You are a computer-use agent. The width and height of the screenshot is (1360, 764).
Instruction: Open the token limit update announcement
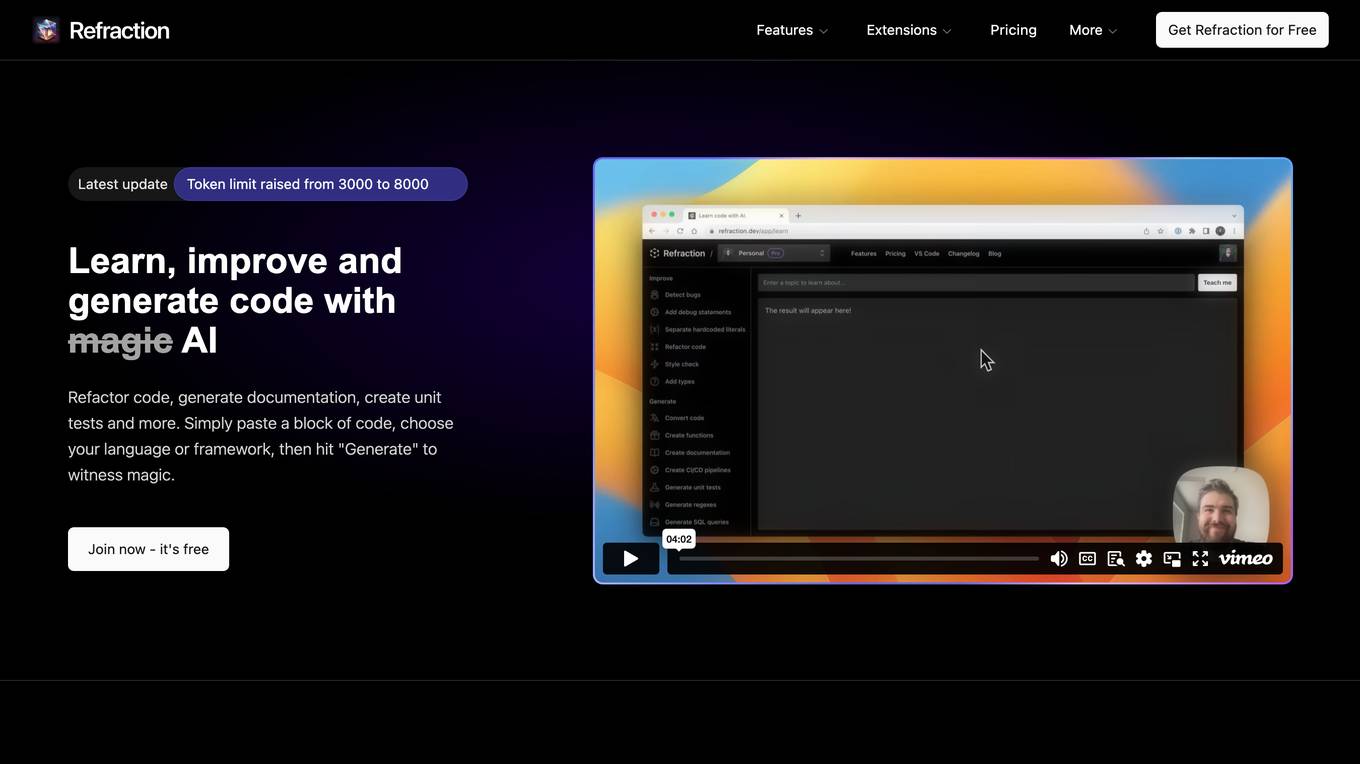pyautogui.click(x=320, y=184)
